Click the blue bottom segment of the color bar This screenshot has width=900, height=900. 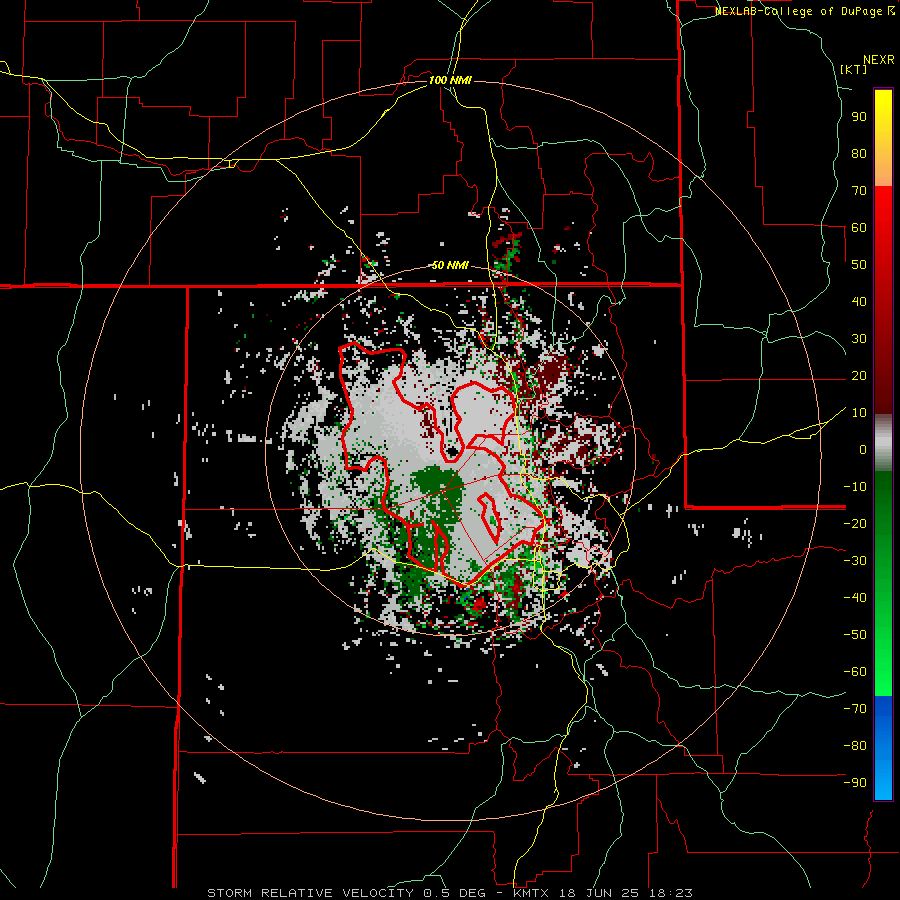(883, 748)
